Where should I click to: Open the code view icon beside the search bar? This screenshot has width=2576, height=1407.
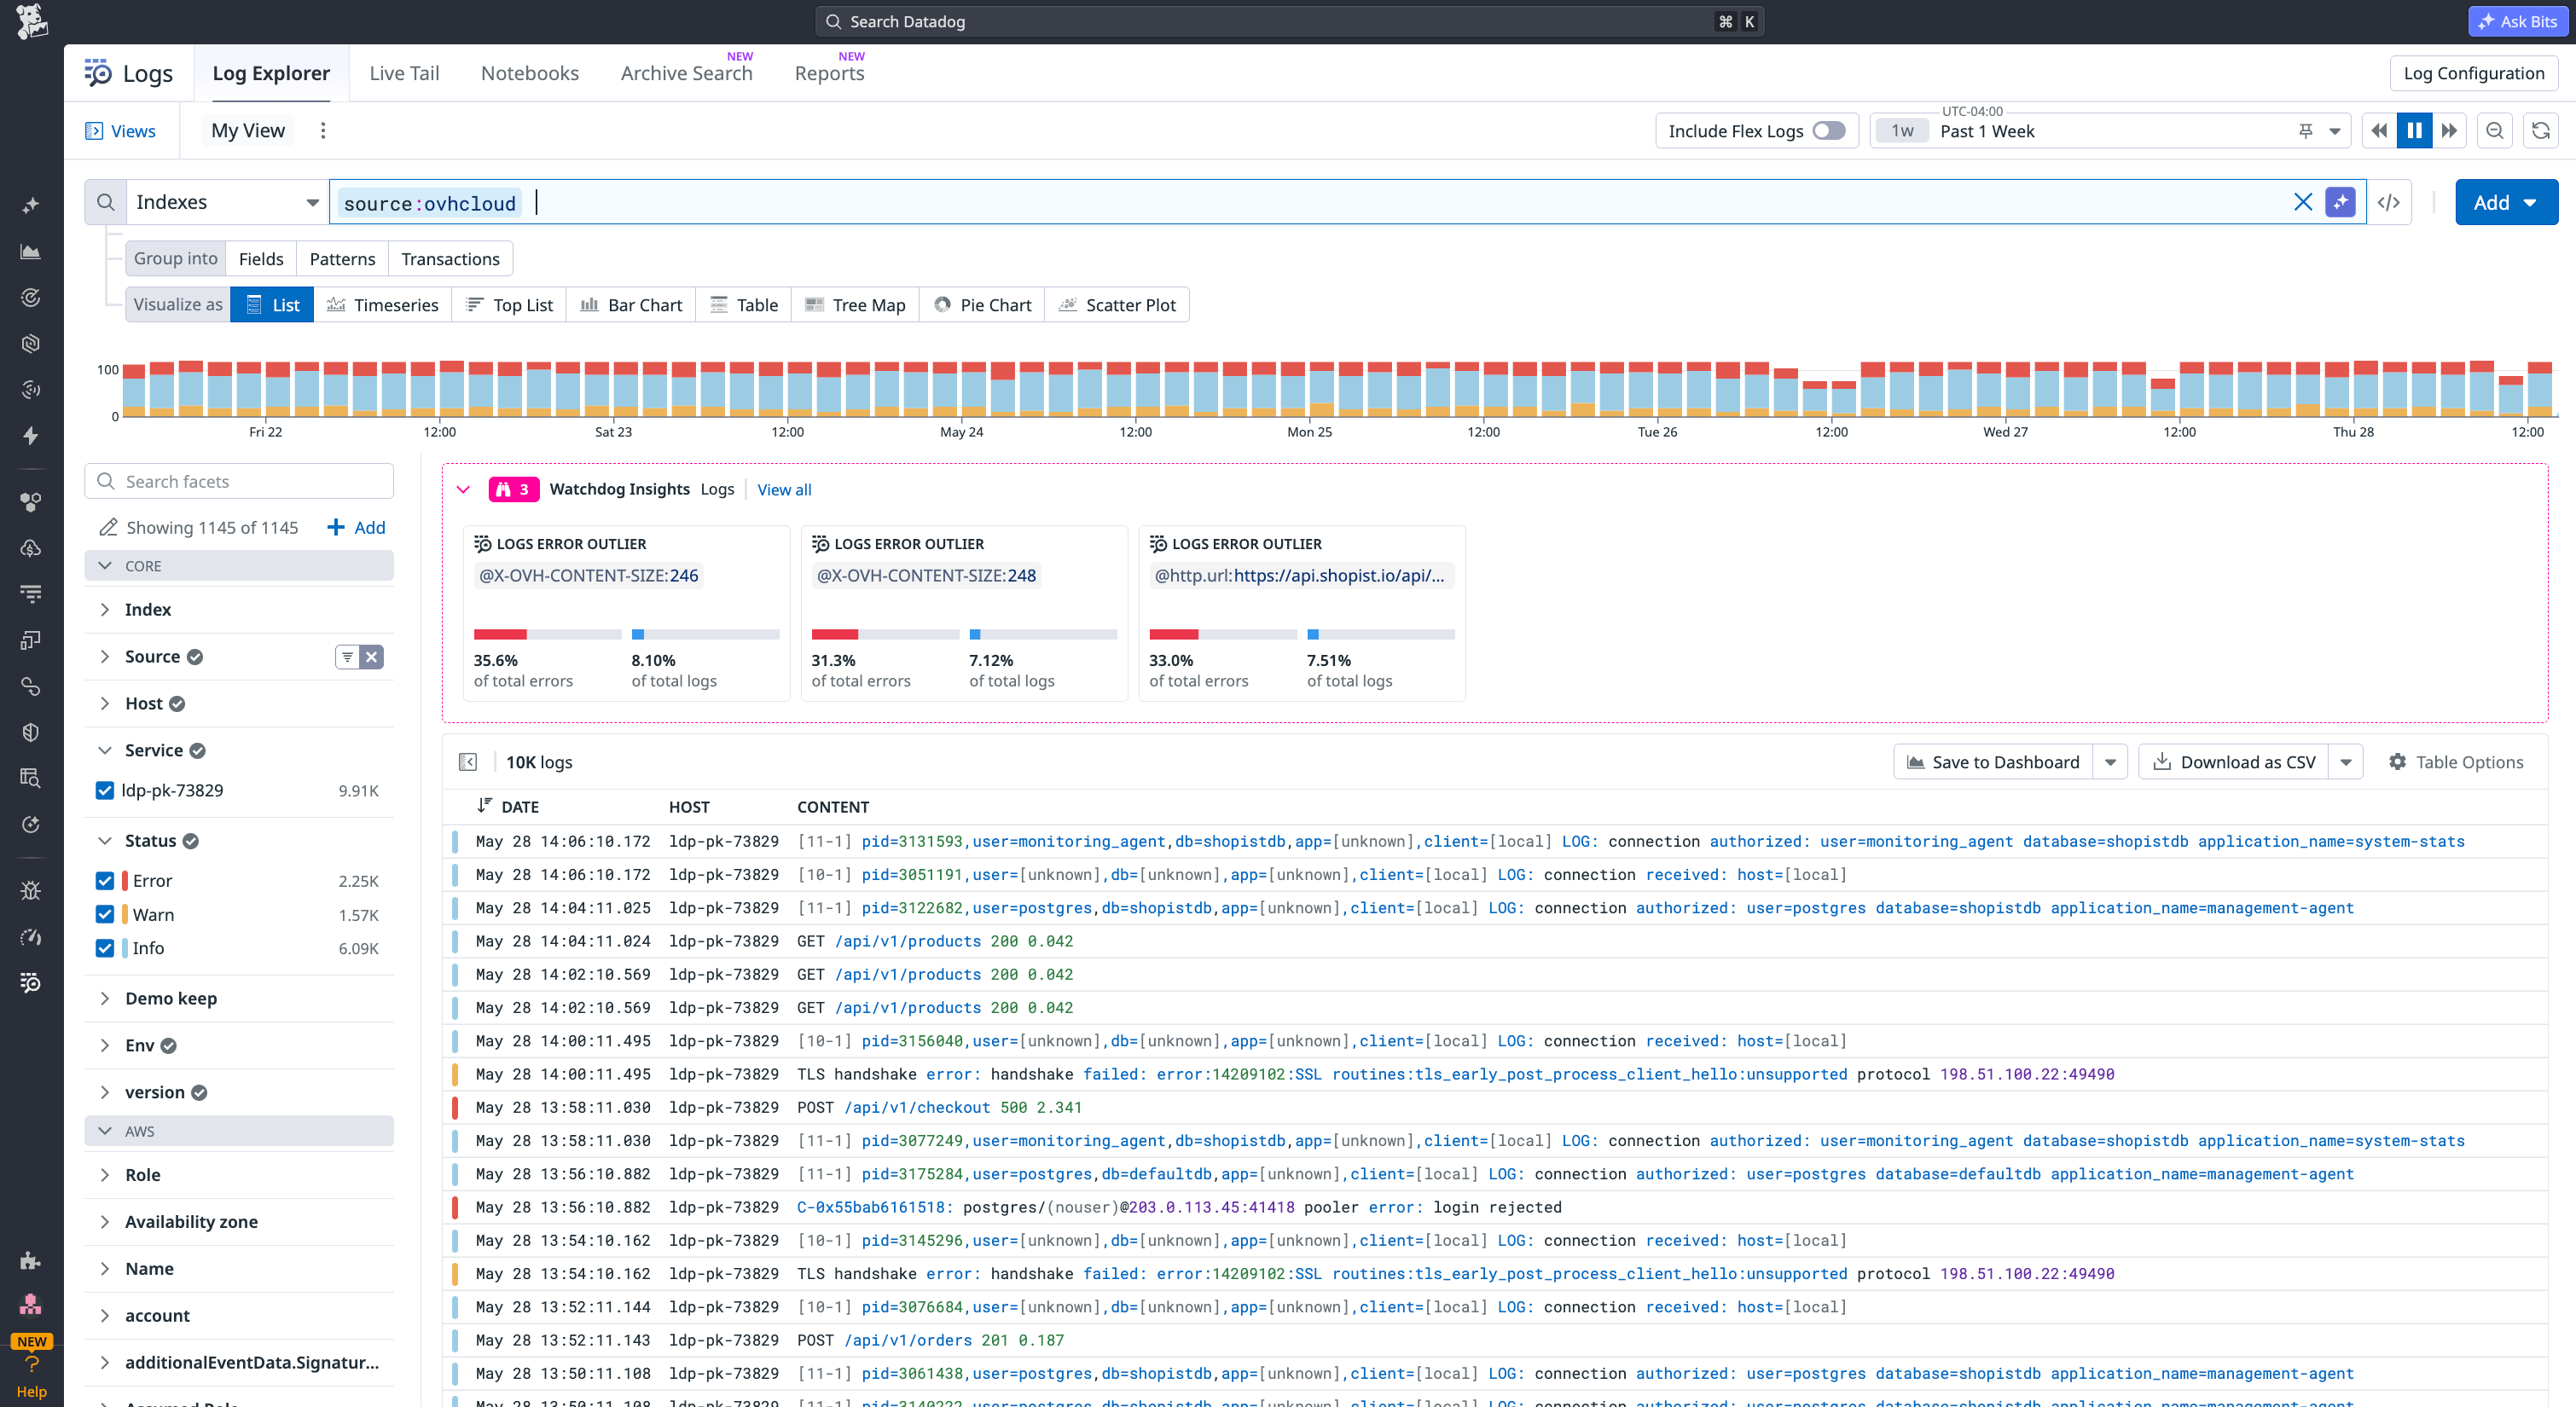(x=2388, y=202)
